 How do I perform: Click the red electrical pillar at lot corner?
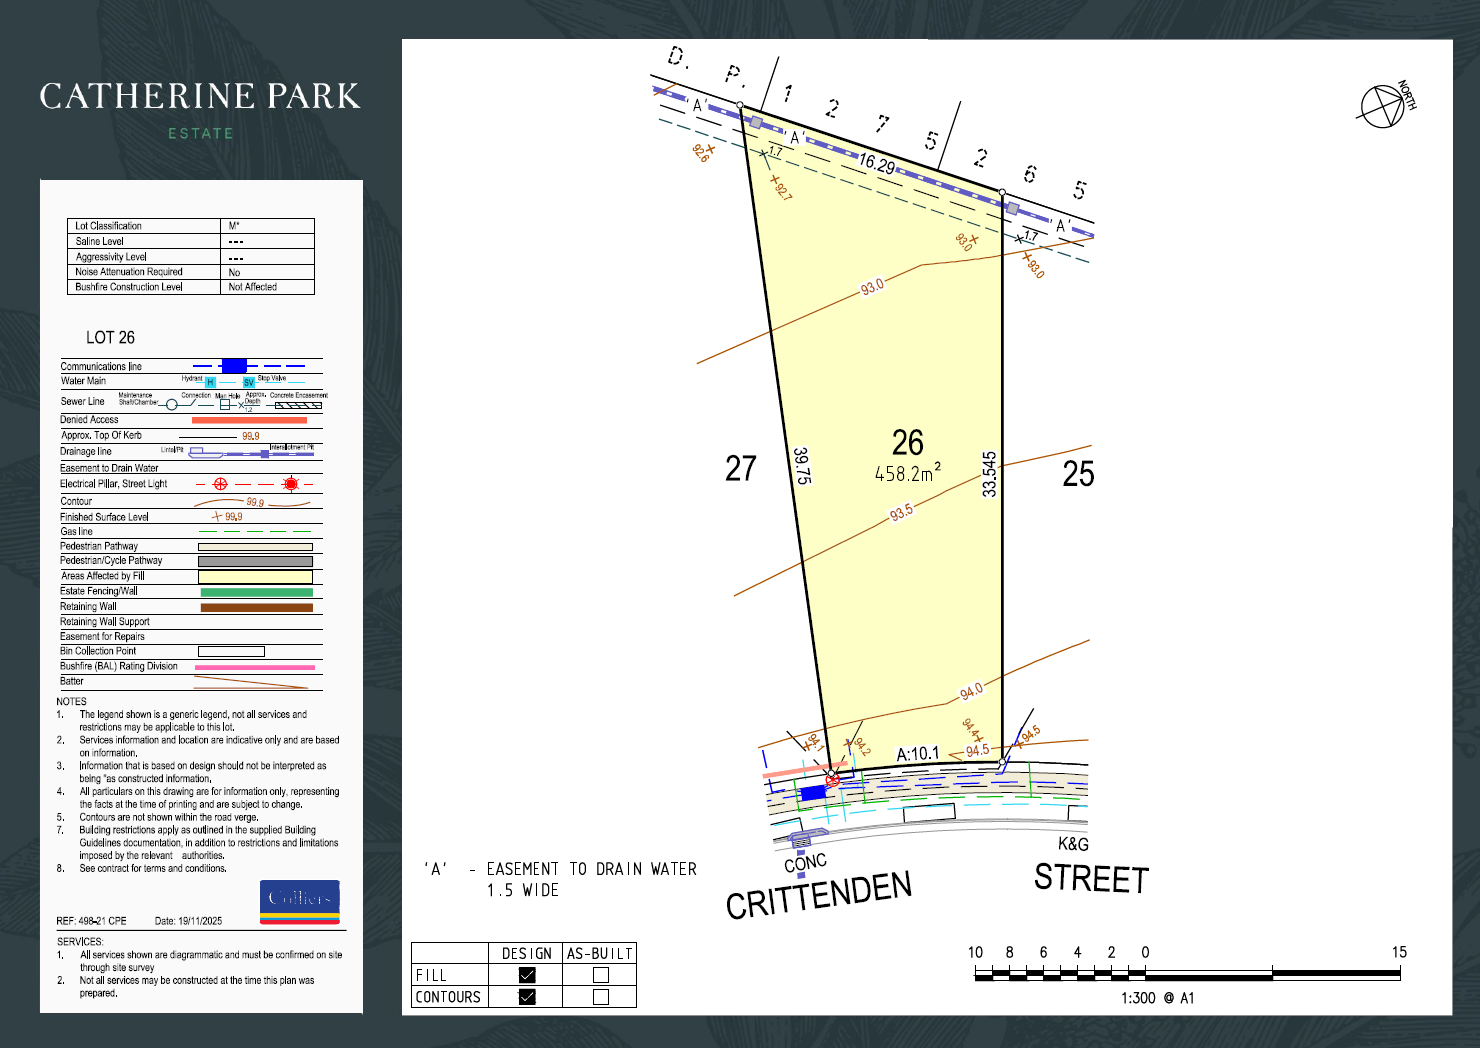832,778
